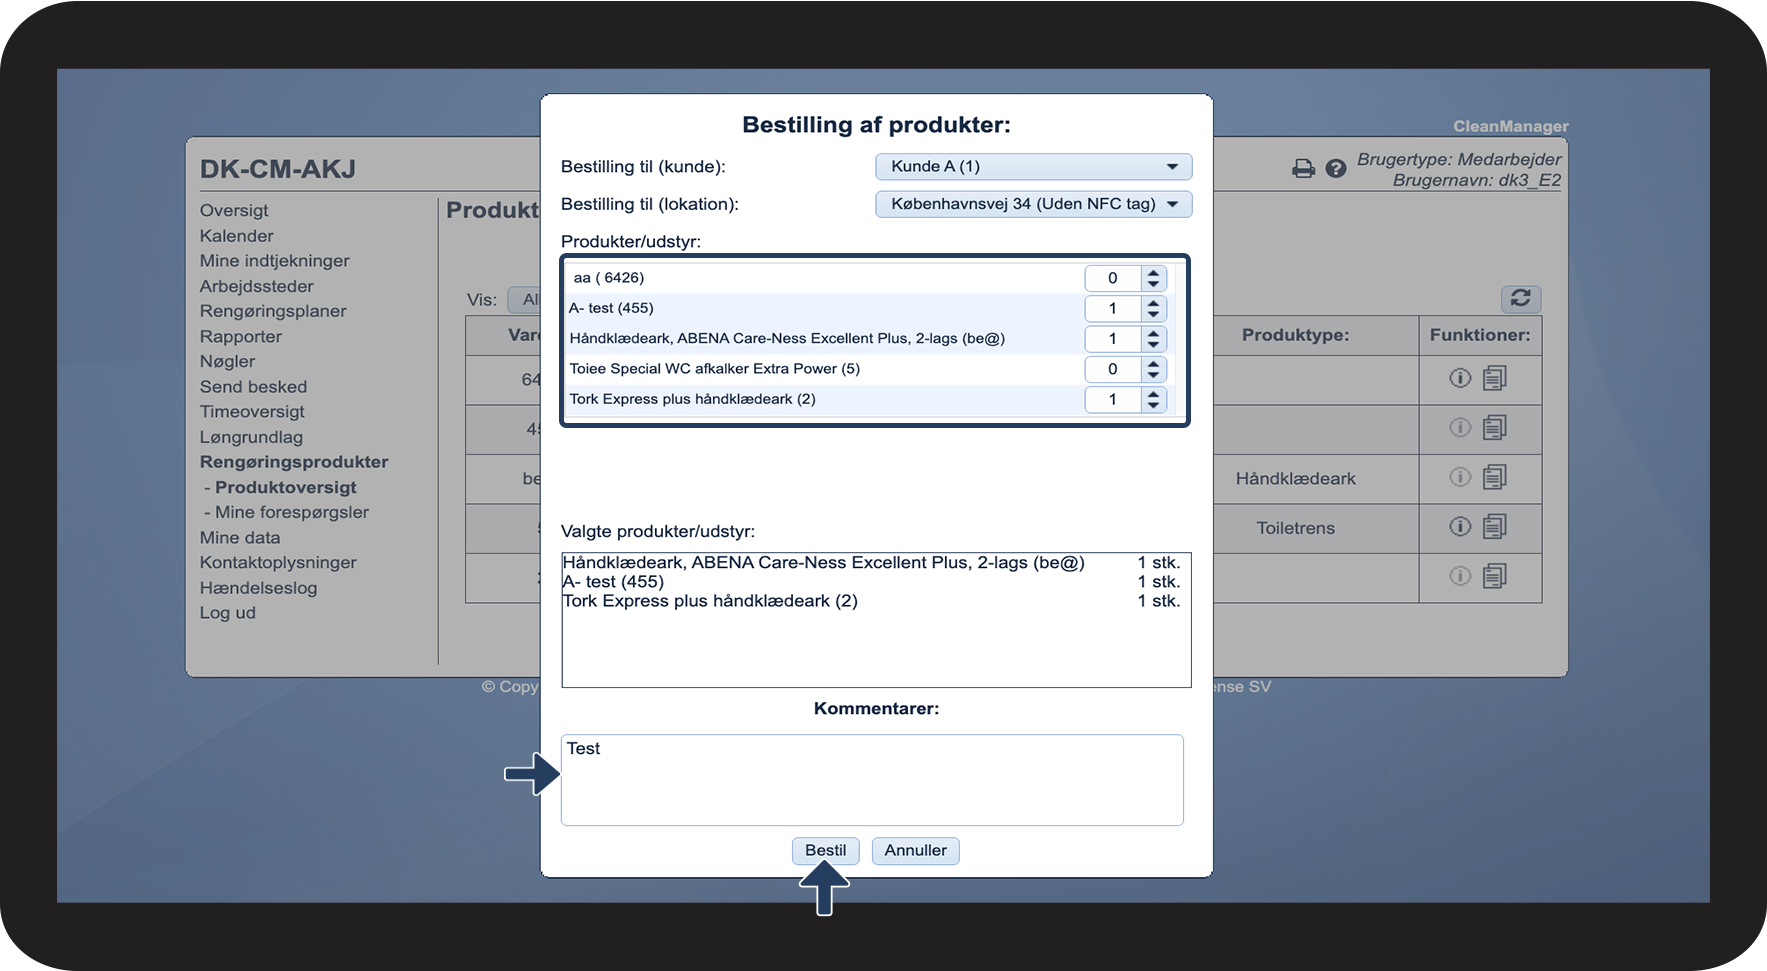The image size is (1767, 971).
Task: Decrease the Tork Express plus håndklædeark quantity
Action: (1154, 406)
